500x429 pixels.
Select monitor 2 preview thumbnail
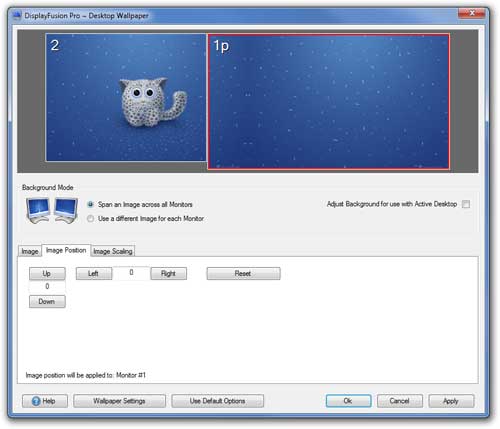coord(126,97)
